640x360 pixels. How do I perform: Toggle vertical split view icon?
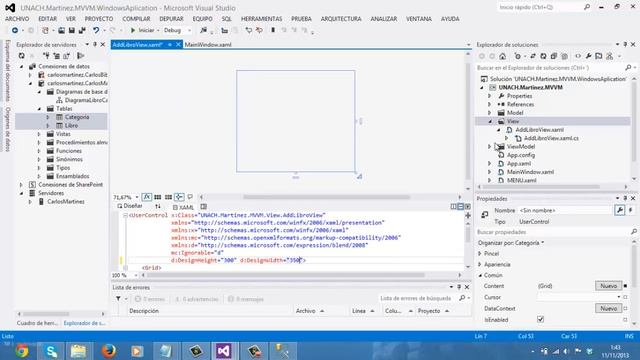pos(453,207)
